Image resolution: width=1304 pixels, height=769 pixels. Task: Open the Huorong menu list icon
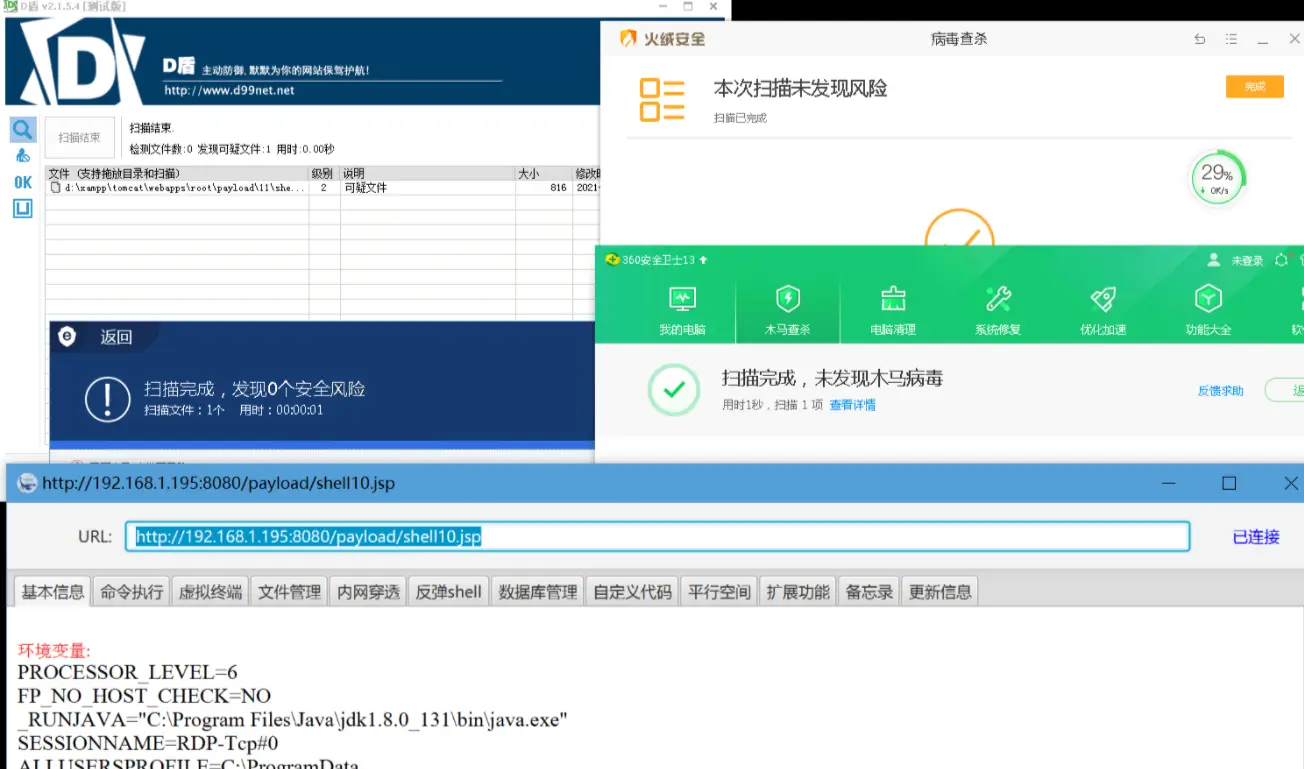(1232, 40)
